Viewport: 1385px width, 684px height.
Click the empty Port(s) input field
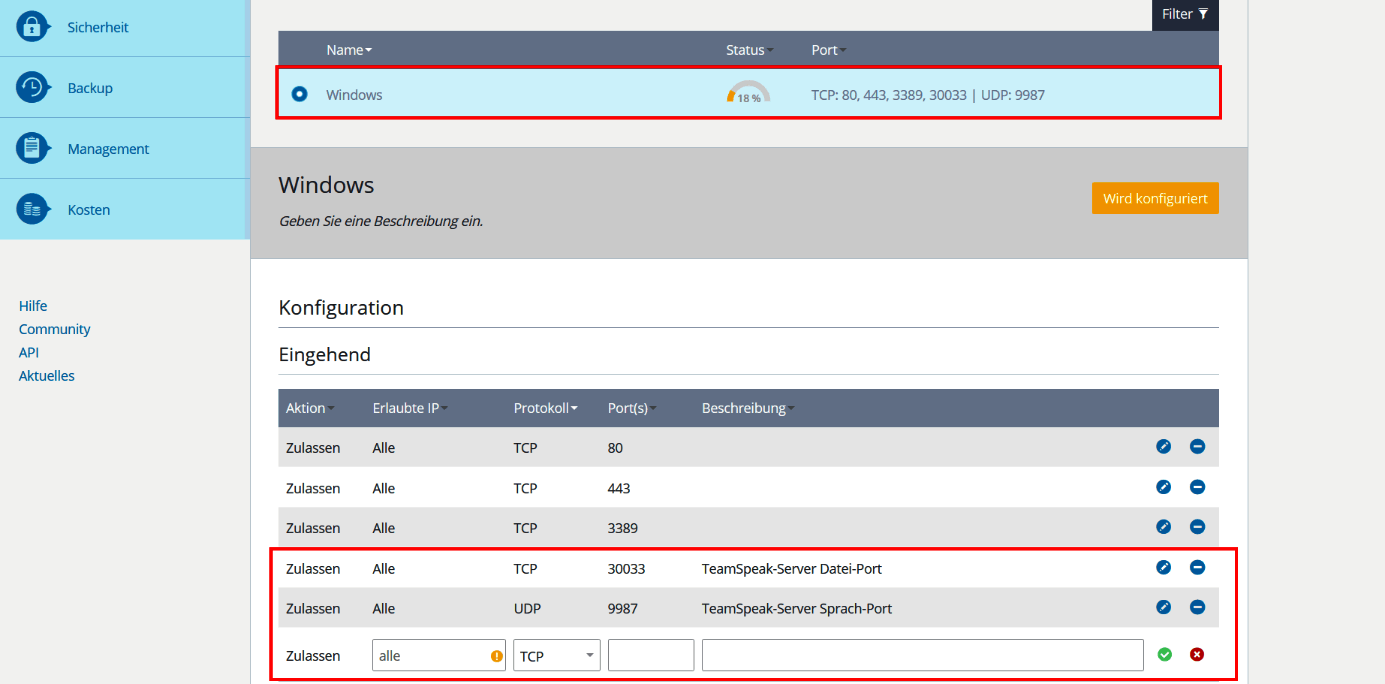click(x=651, y=655)
